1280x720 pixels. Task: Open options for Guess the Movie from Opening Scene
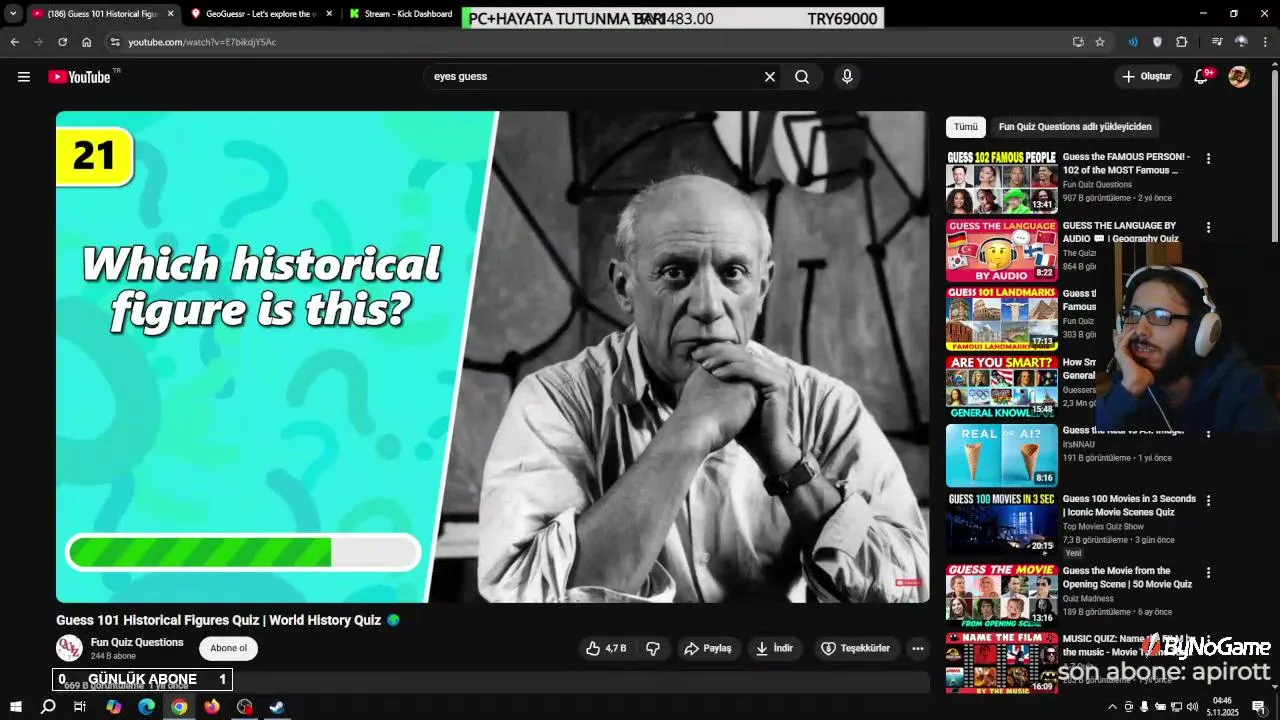pyautogui.click(x=1208, y=573)
